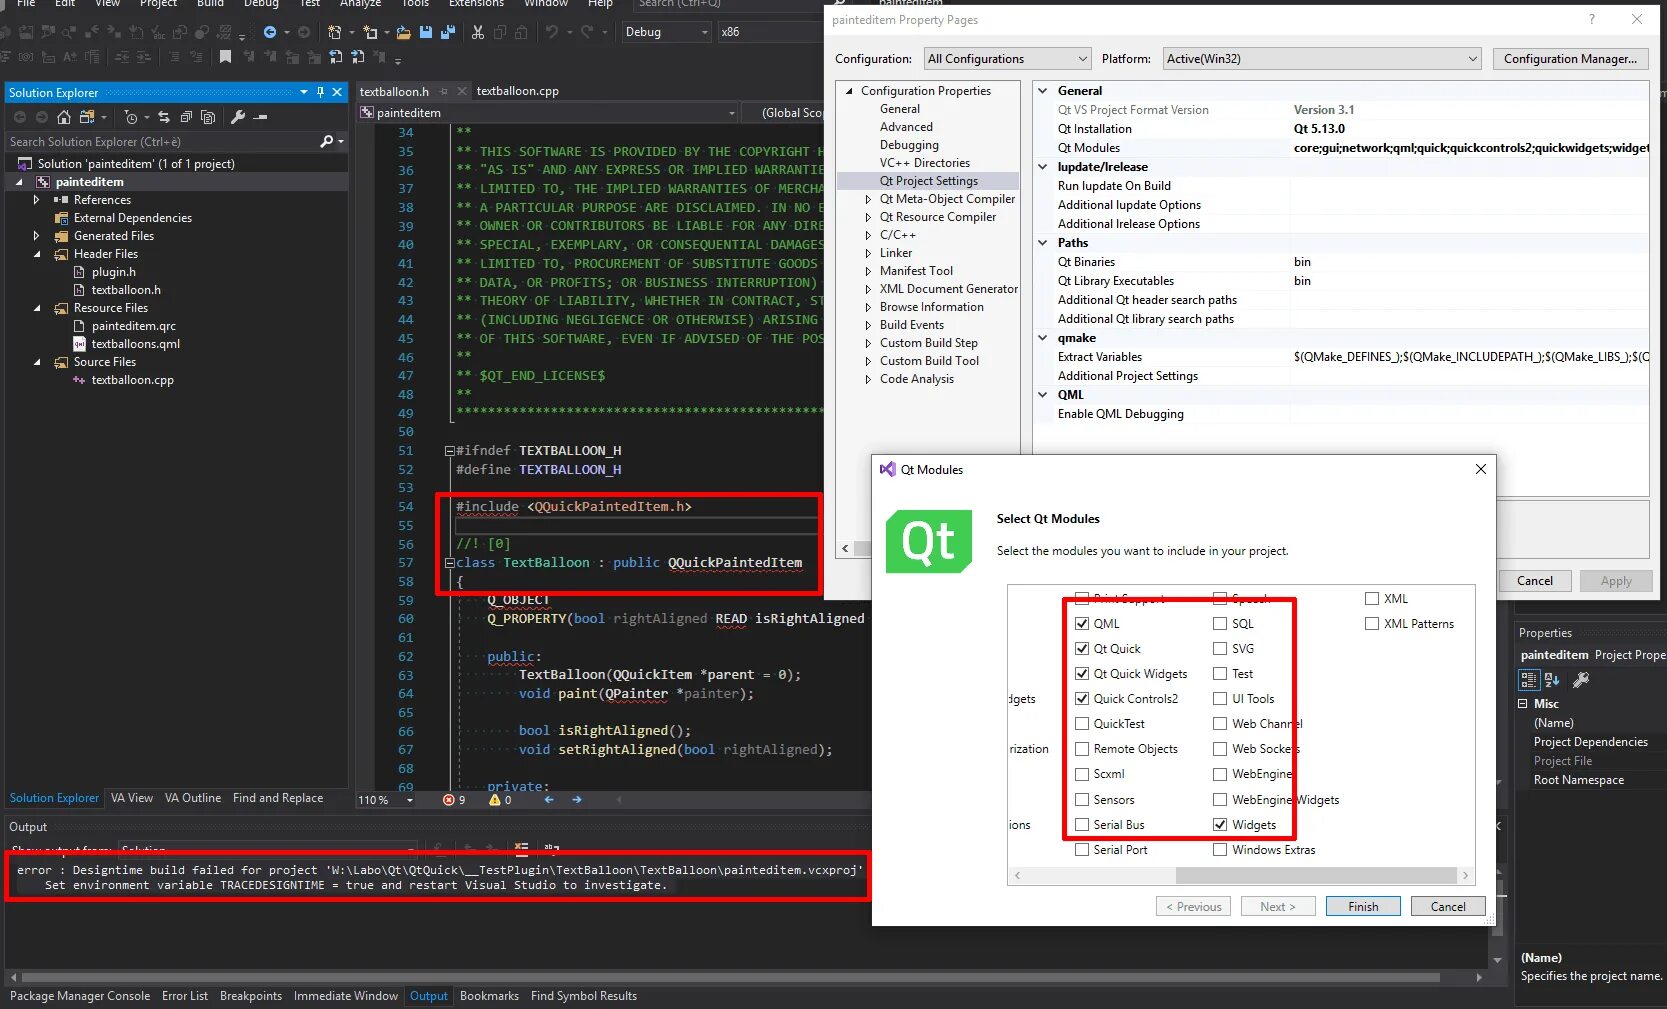Switch to the textballoon.cpp editor tab
This screenshot has width=1667, height=1009.
(517, 91)
